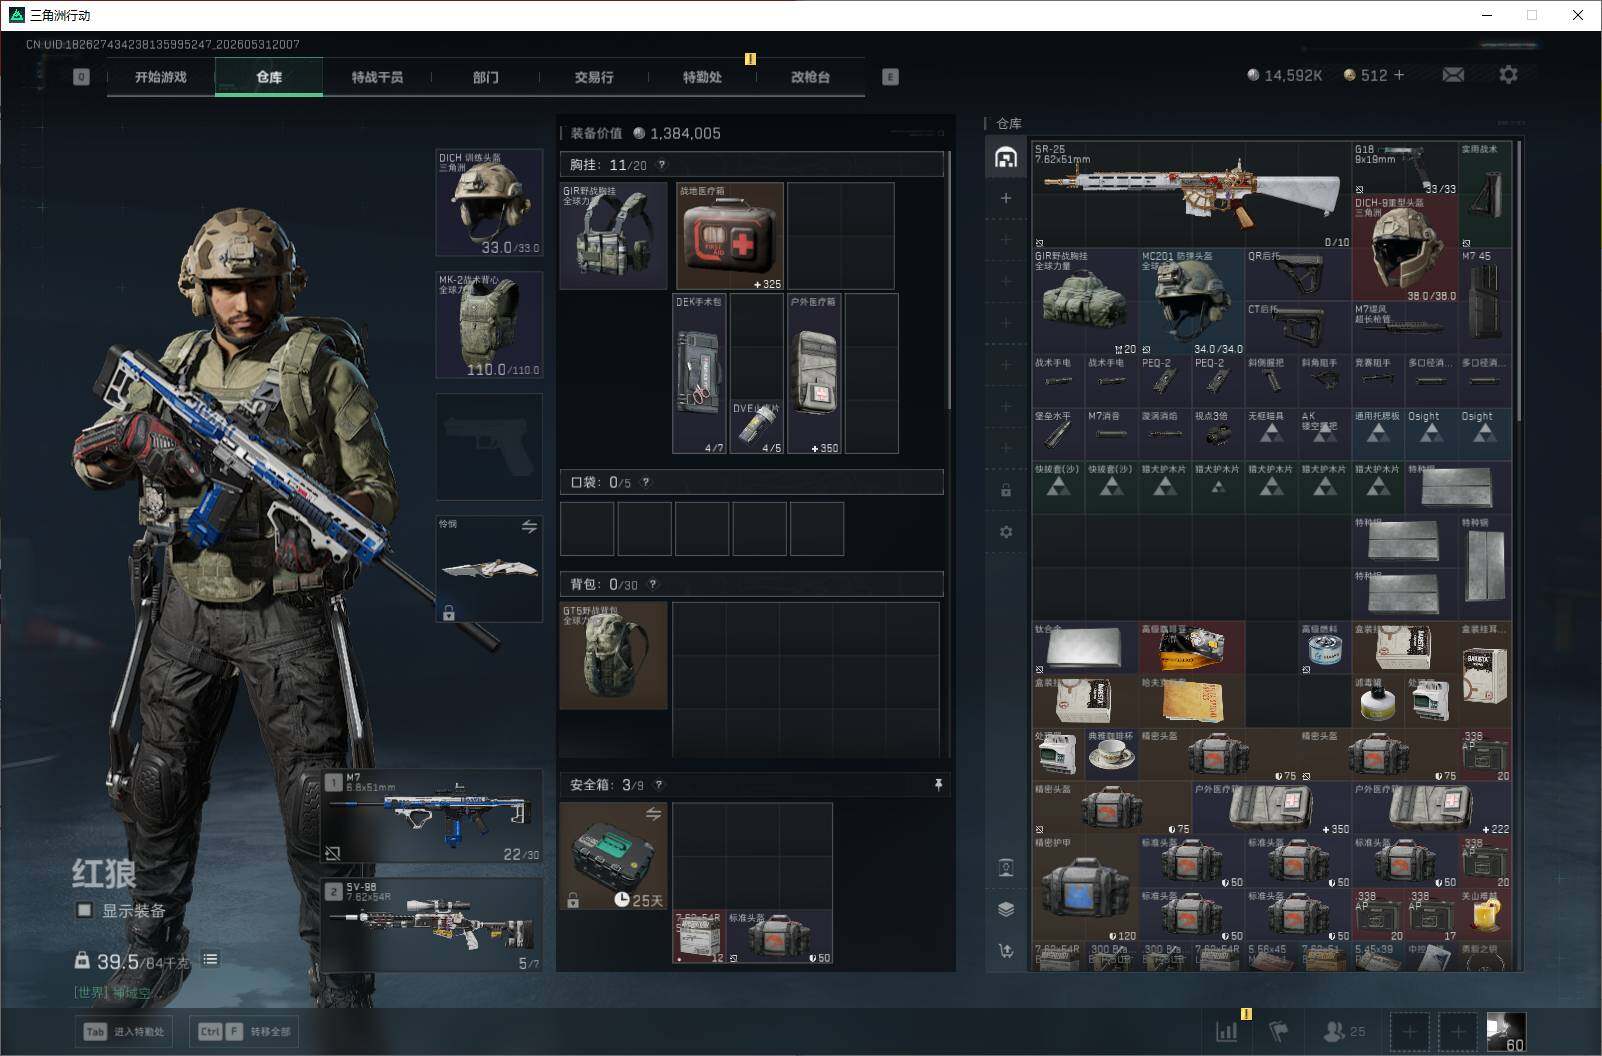This screenshot has height=1056, width=1602.
Task: Select the equipped DICH 训练头盔 helmet slot
Action: pyautogui.click(x=489, y=203)
